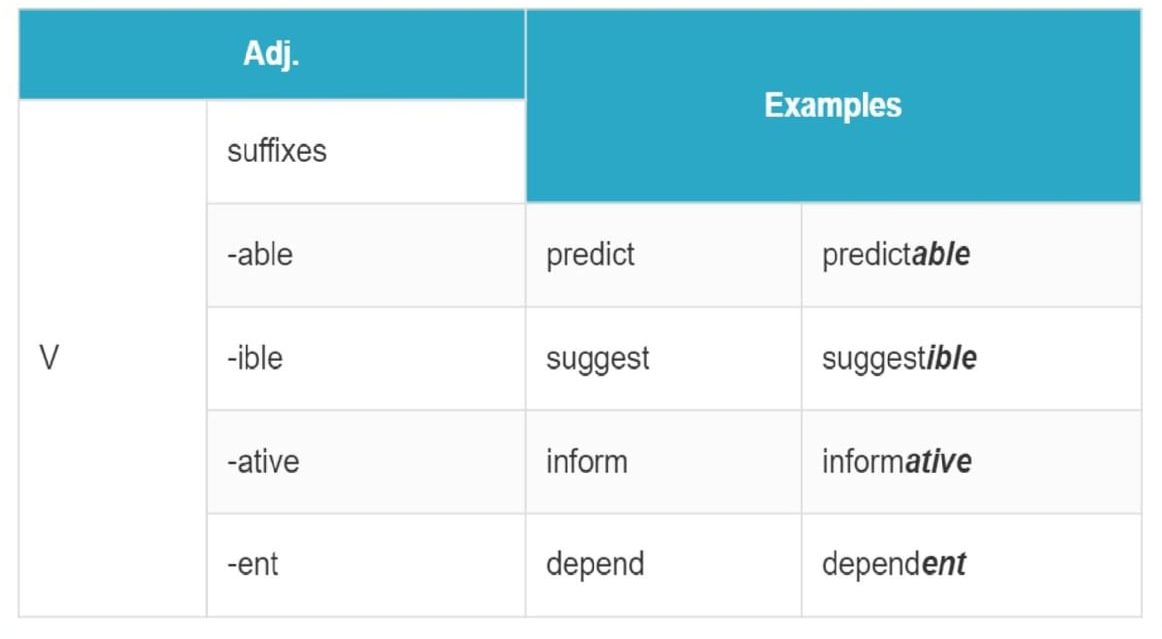Click the word dependent

pos(894,565)
